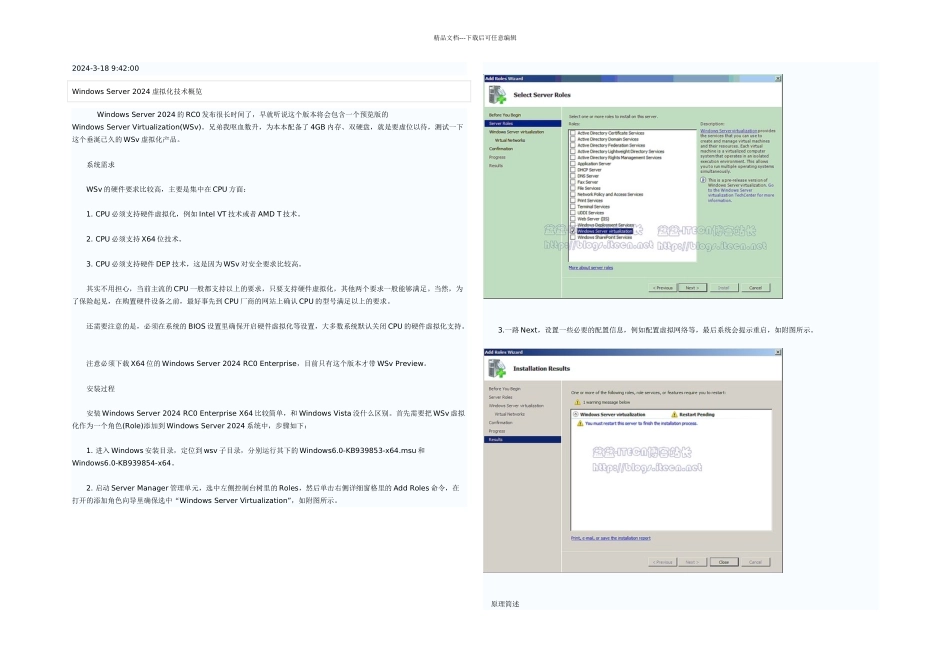Screen dimensions: 950x672
Task: Open Confirmation step in Select Server Roles wizard
Action: point(501,149)
